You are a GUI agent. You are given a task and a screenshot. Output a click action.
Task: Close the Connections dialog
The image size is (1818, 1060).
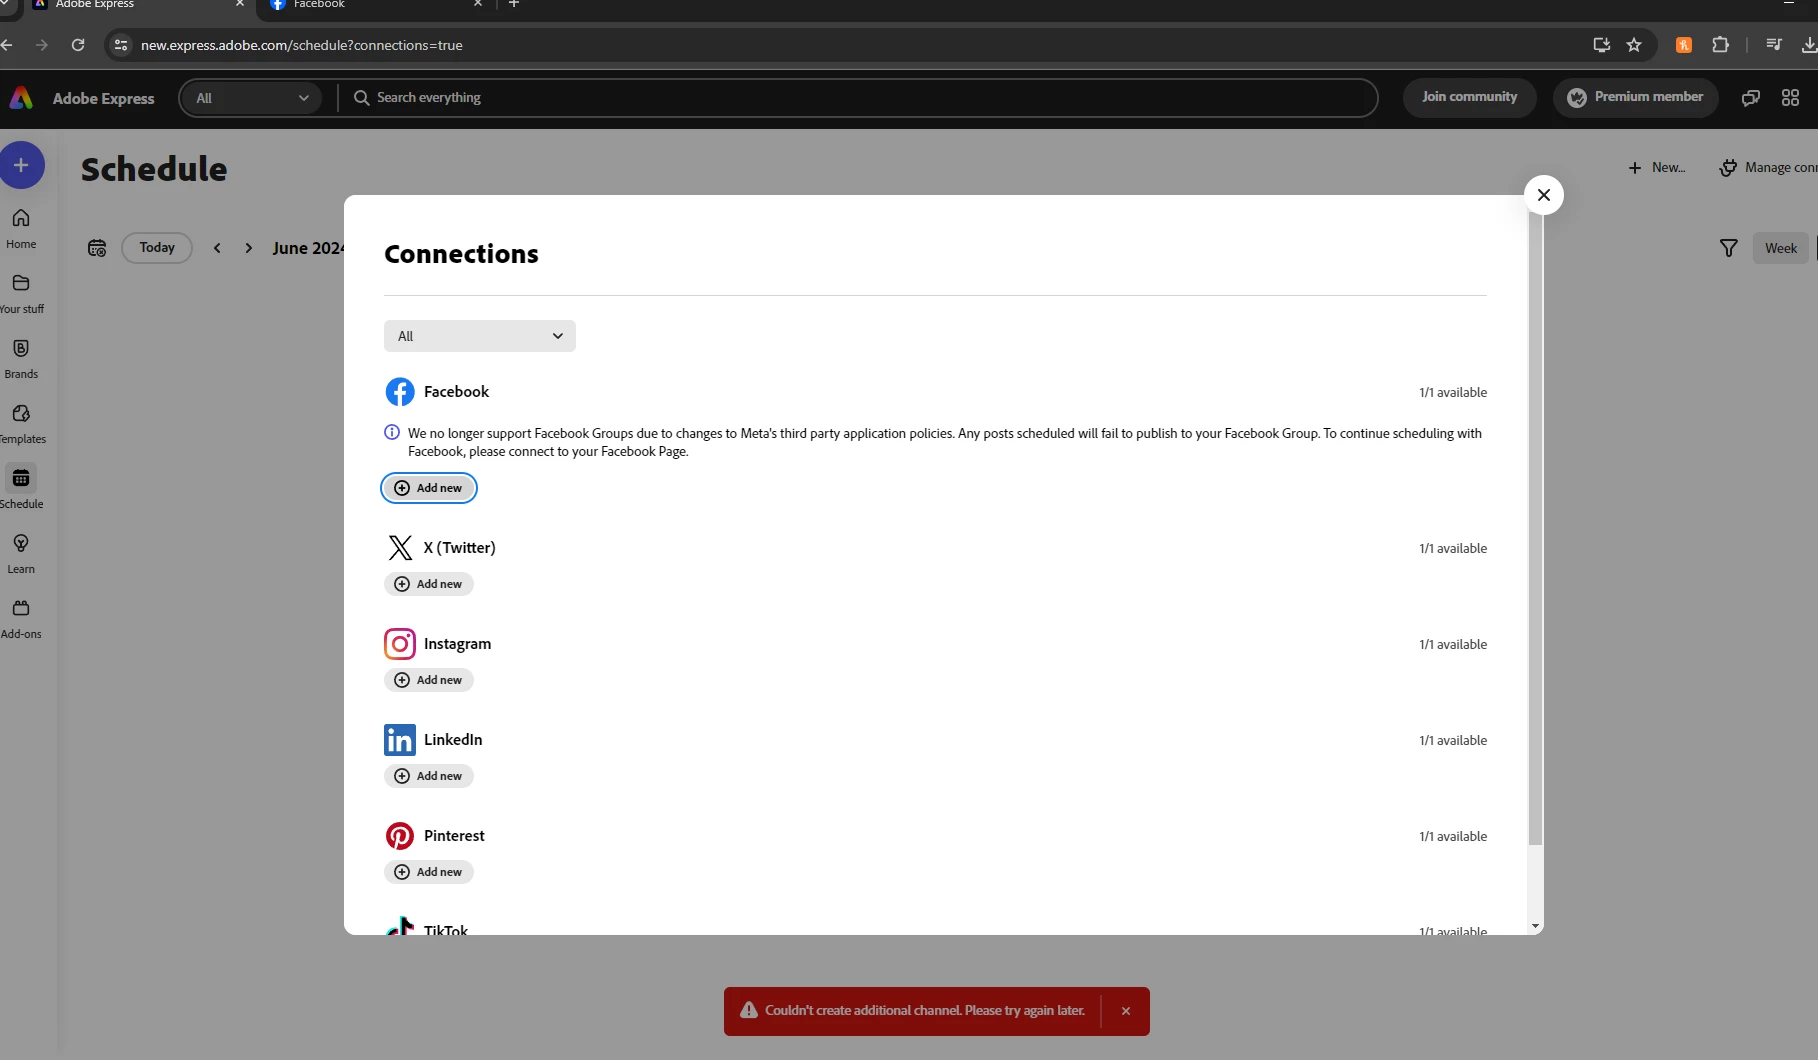pos(1544,195)
